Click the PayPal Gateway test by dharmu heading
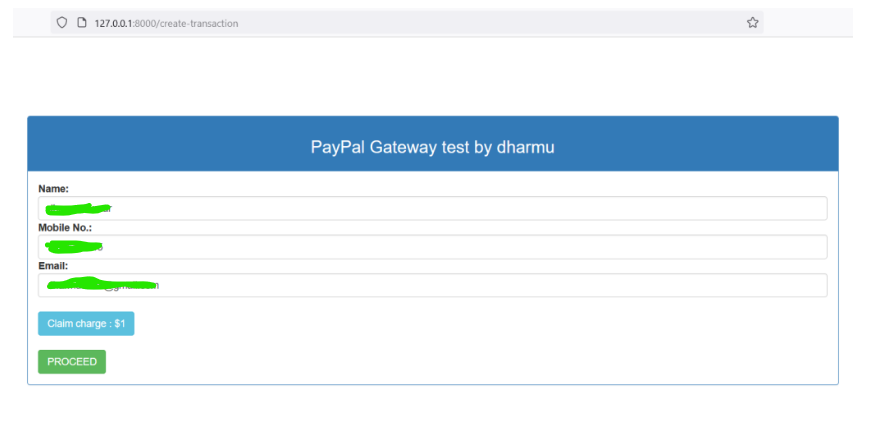The height and width of the screenshot is (421, 876). tap(432, 147)
